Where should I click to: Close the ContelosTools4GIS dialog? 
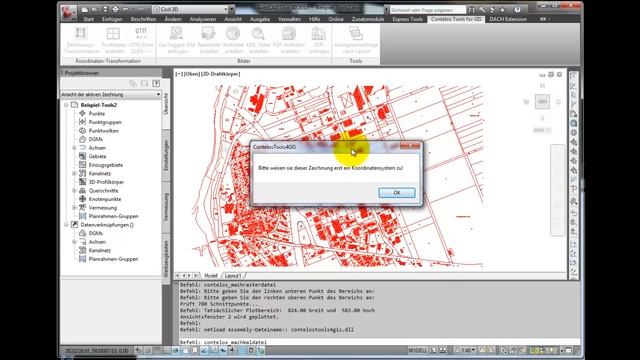[x=410, y=146]
